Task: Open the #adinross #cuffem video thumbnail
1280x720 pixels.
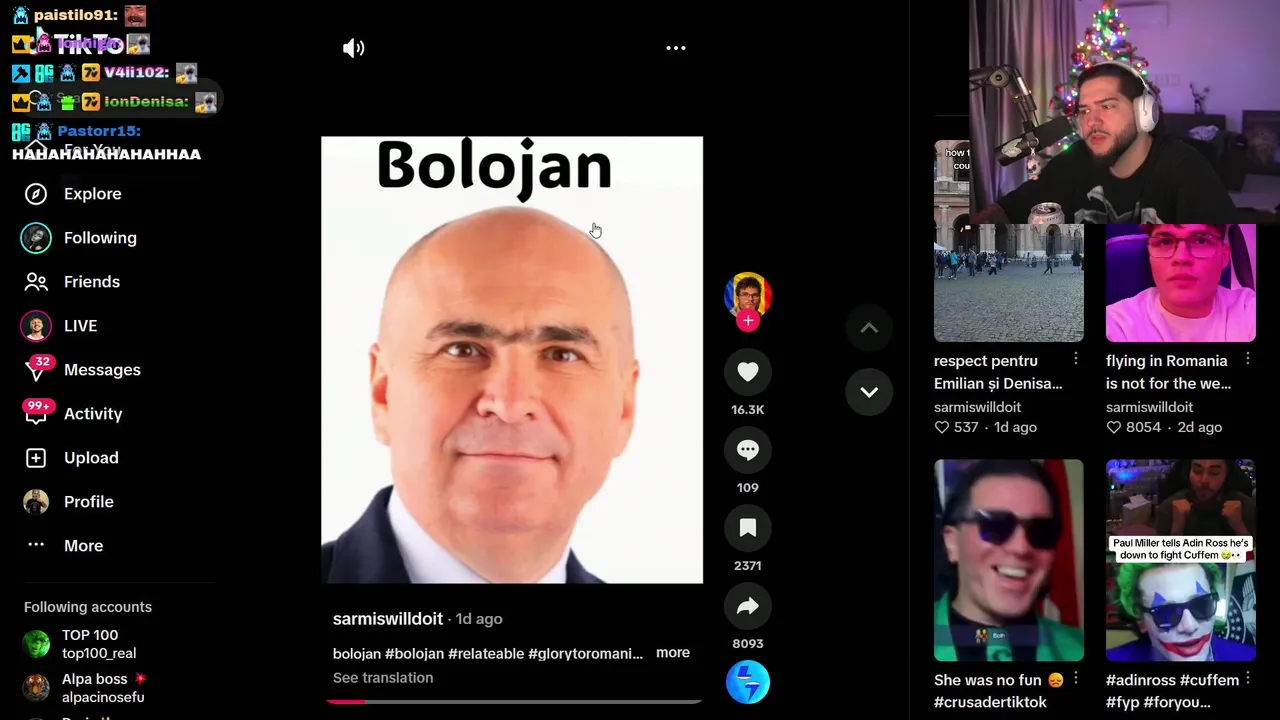Action: click(1181, 560)
